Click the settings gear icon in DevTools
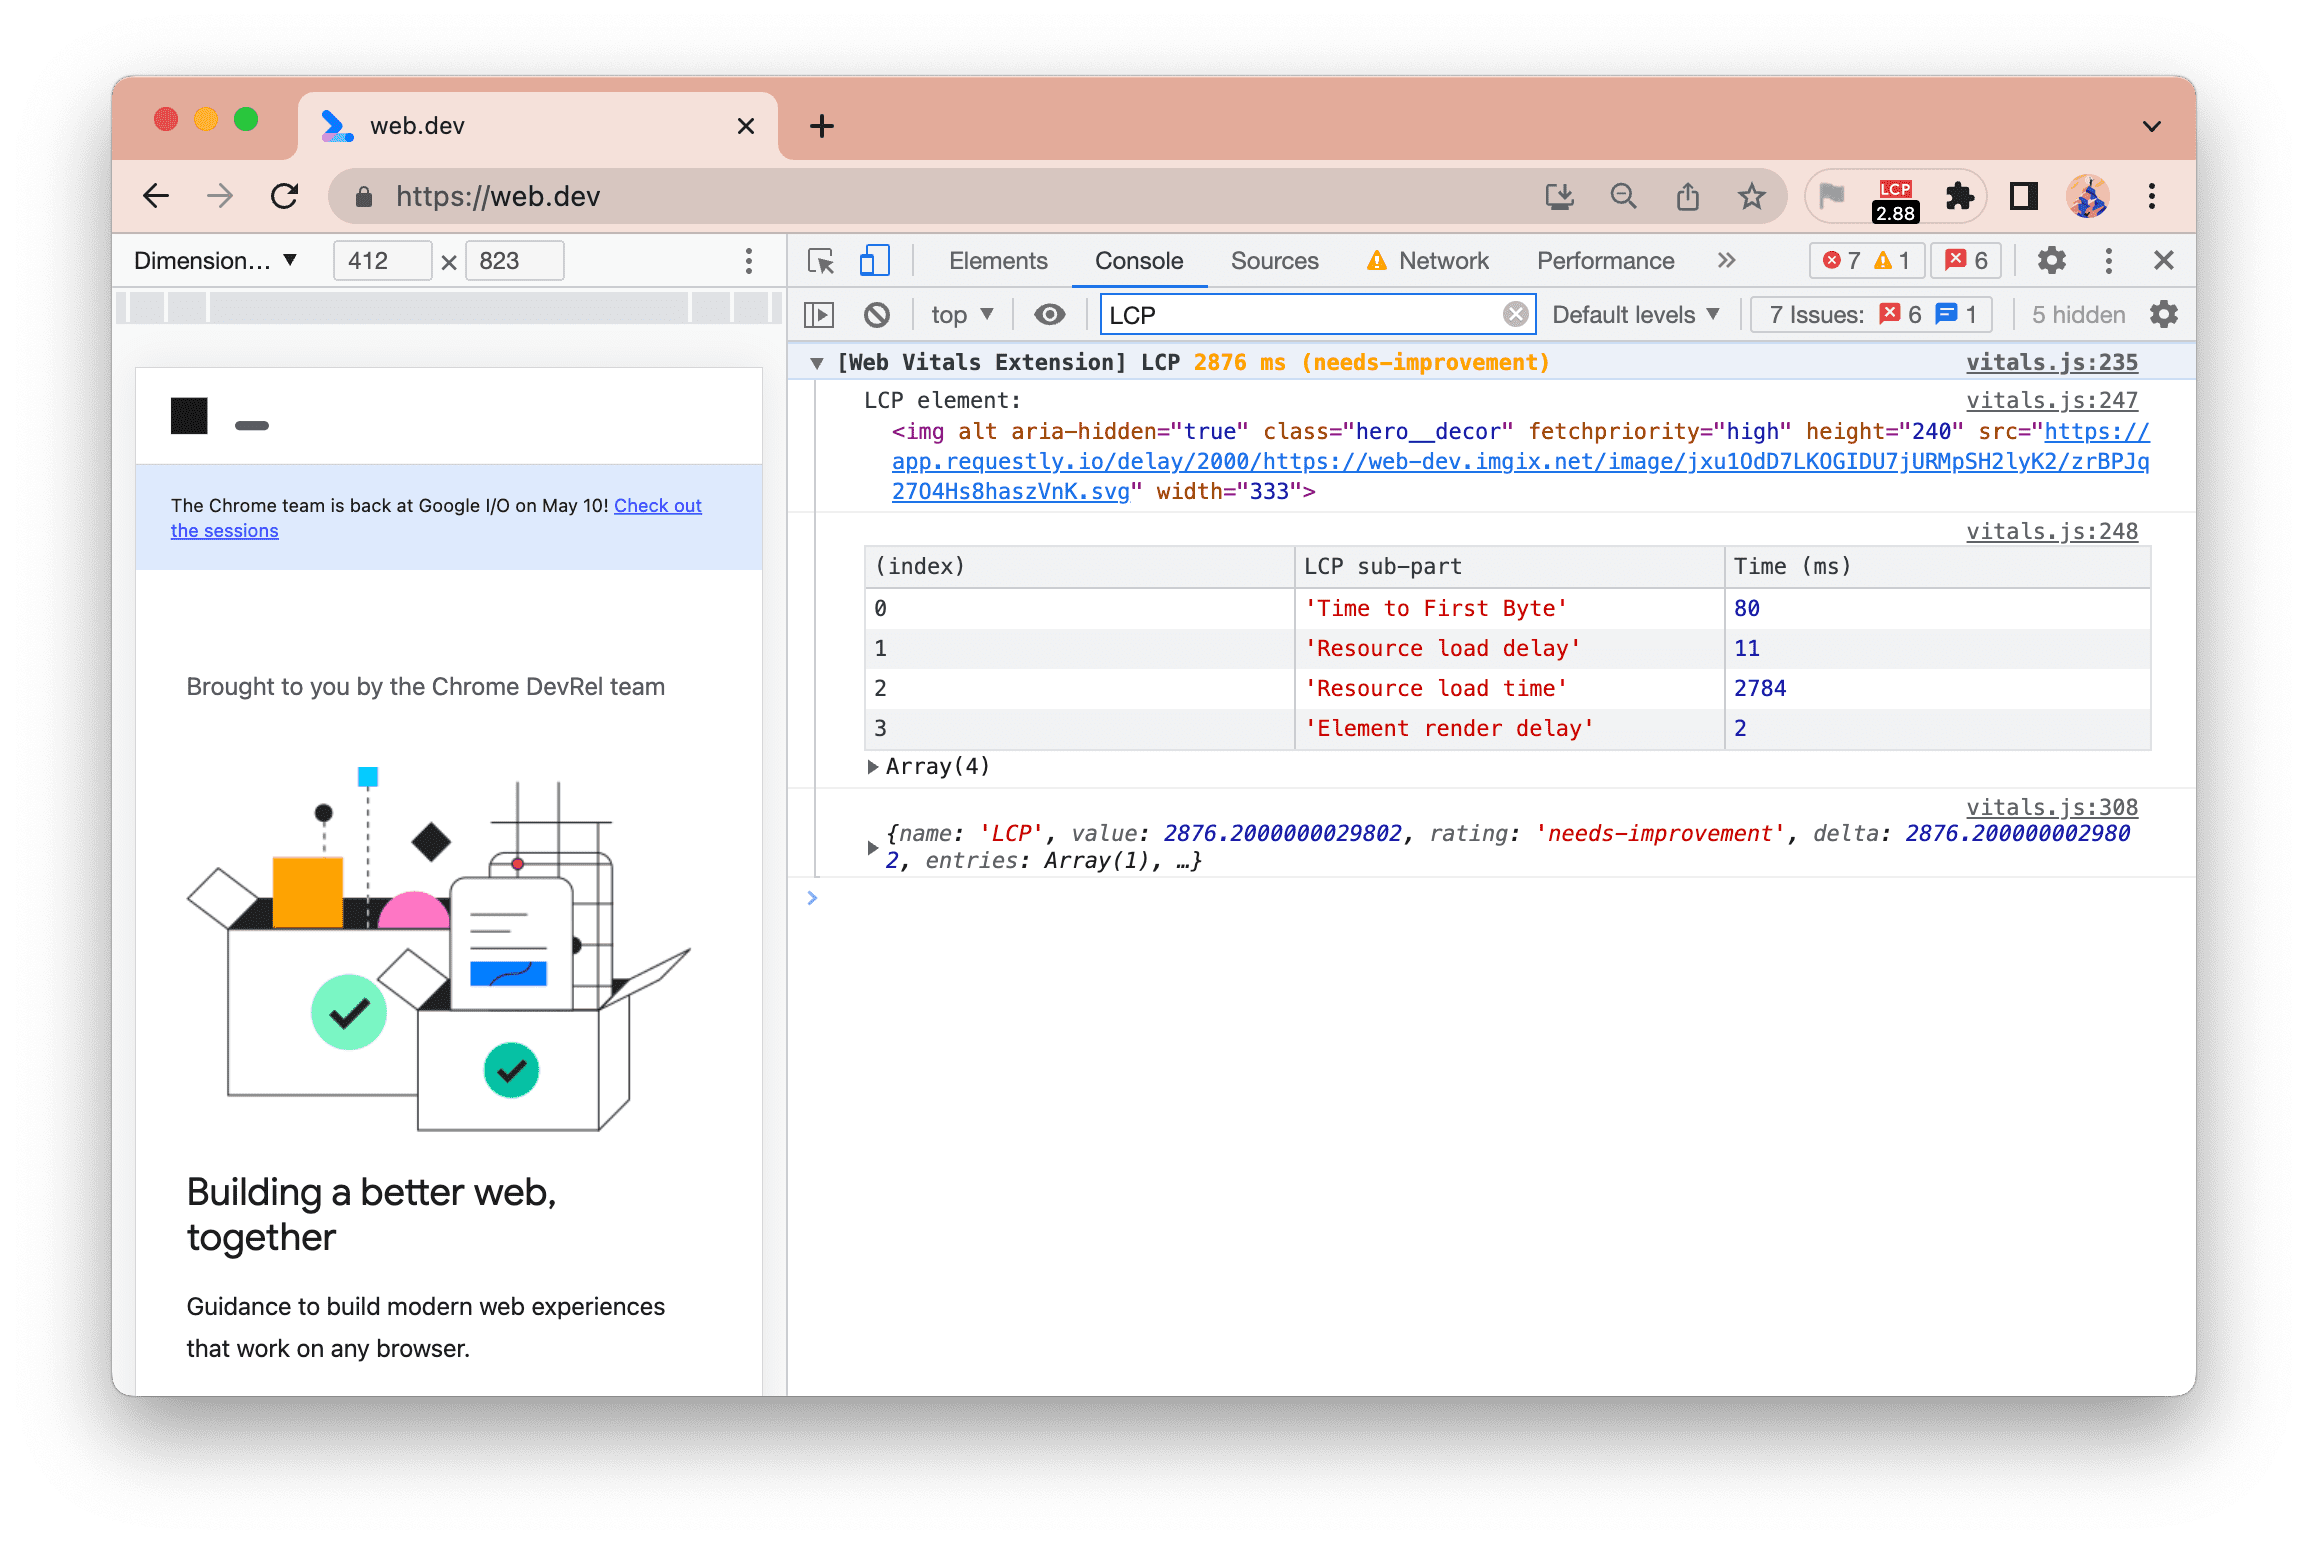Screen dimensions: 2308x1544 (2051, 260)
